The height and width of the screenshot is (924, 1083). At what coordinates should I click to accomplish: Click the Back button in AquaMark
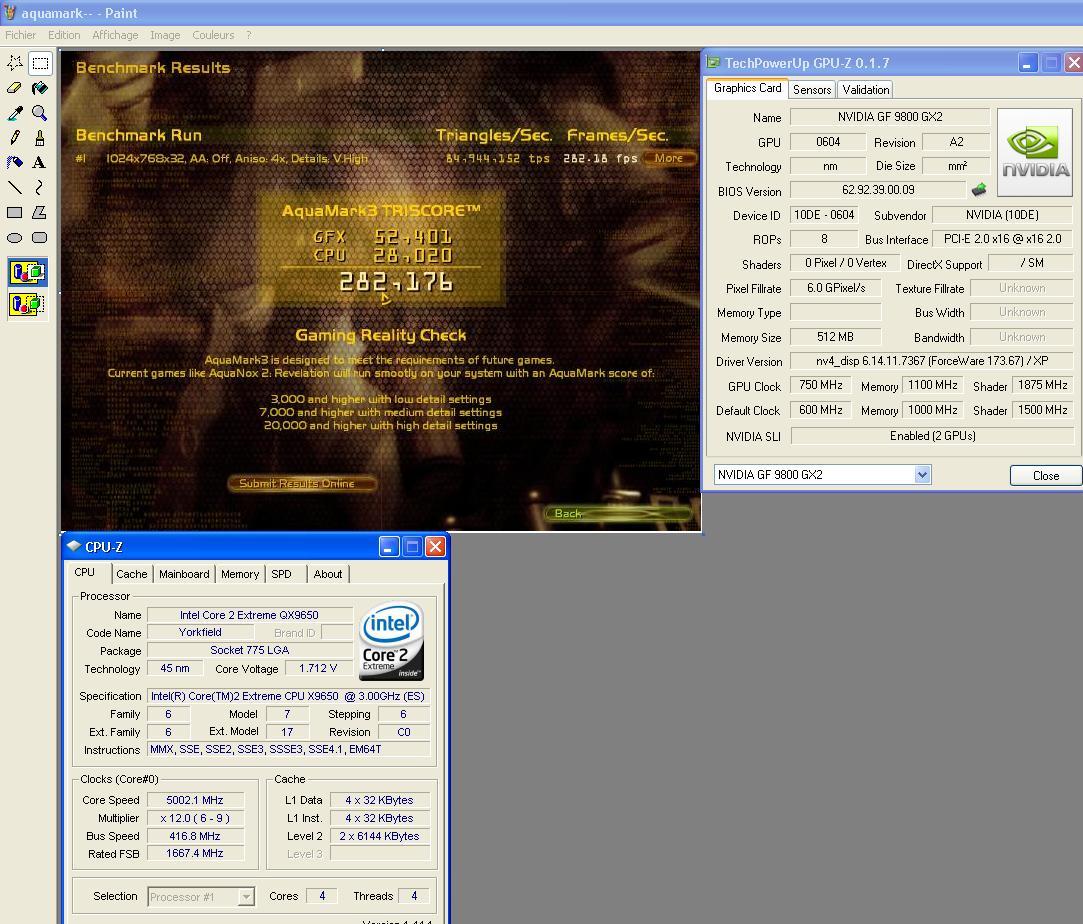point(617,513)
